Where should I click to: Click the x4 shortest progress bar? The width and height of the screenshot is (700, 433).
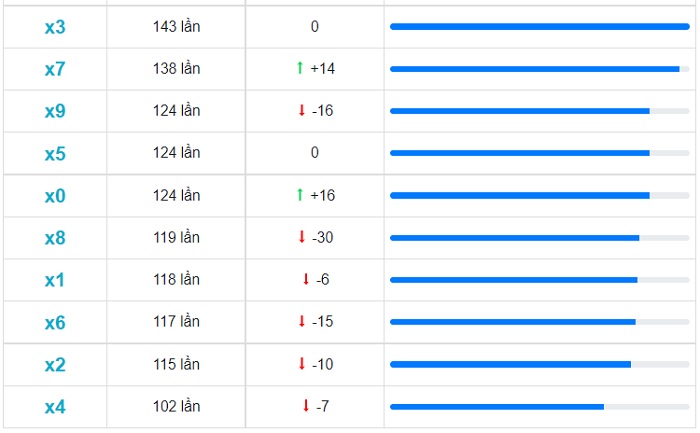(497, 407)
